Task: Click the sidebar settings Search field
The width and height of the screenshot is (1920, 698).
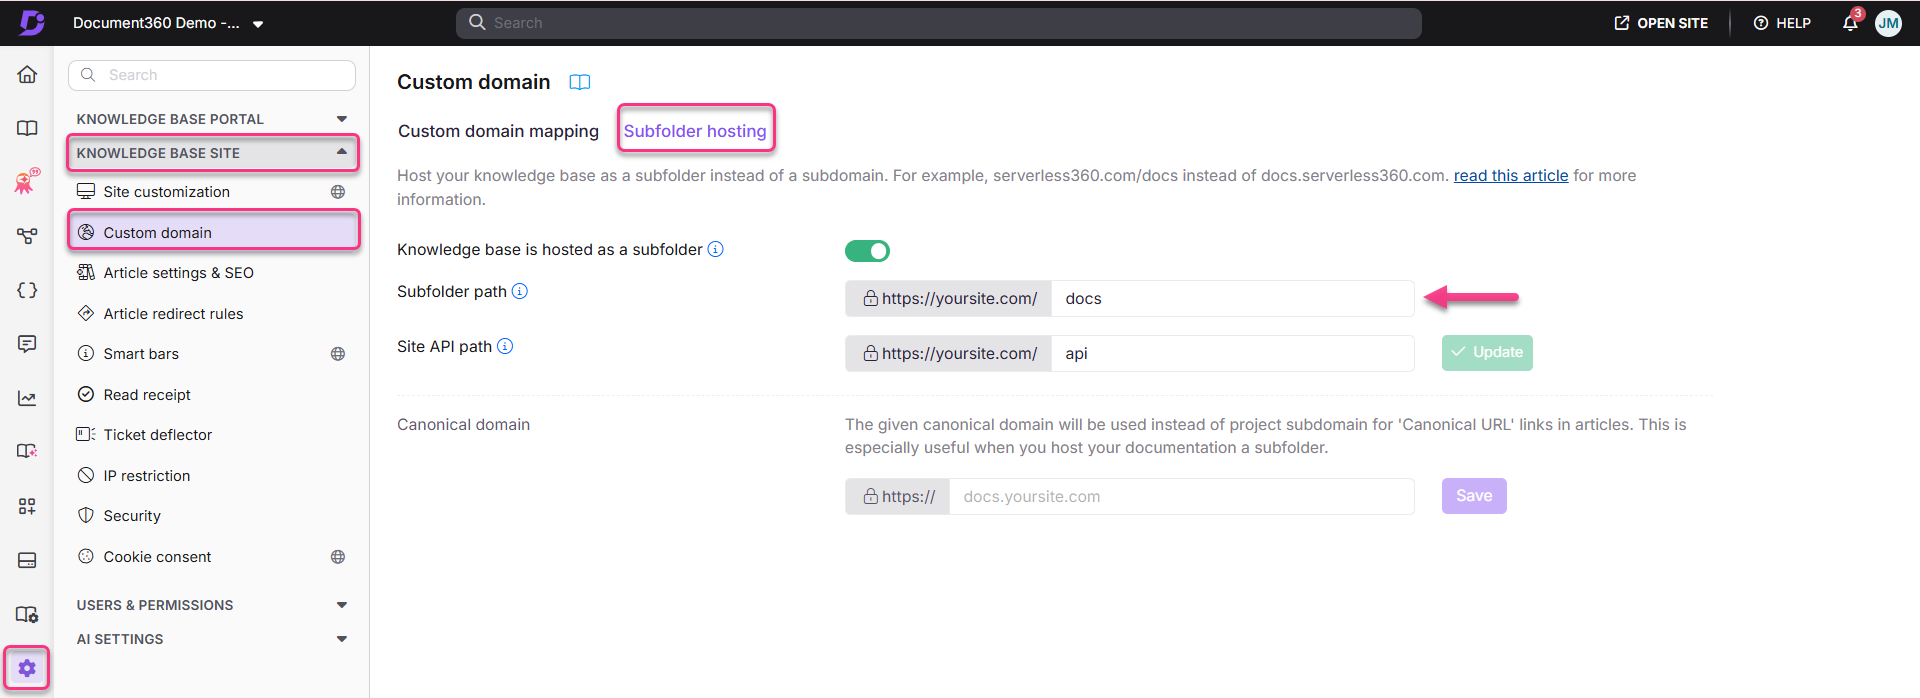Action: point(212,75)
